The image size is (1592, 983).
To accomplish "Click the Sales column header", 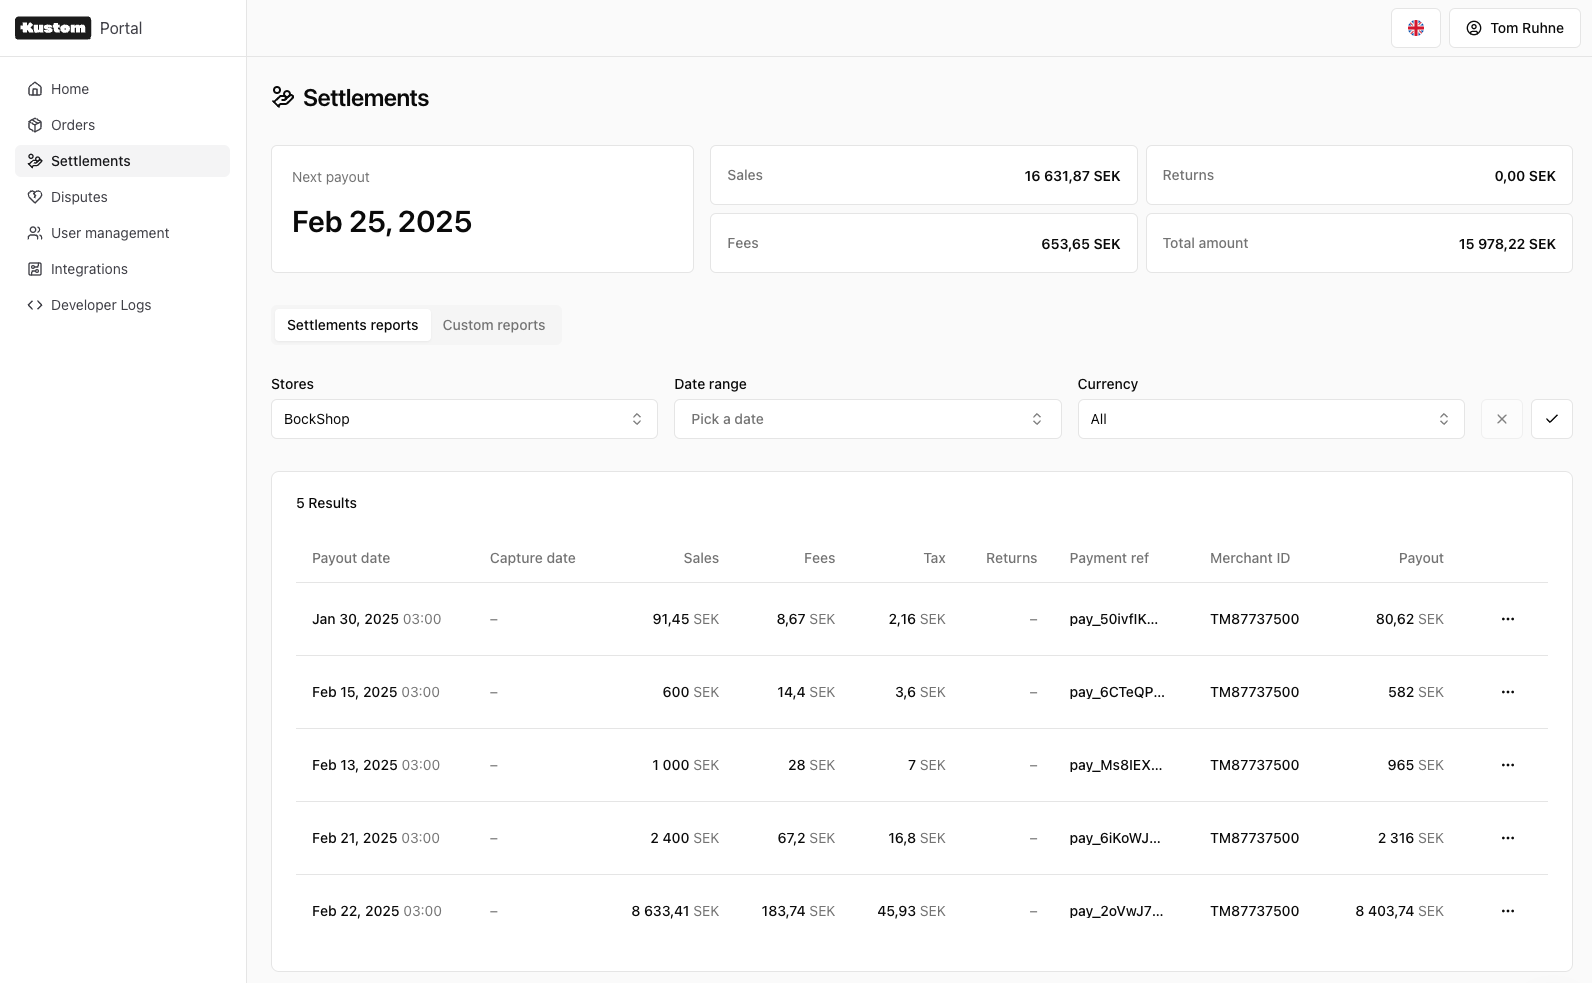I will (701, 558).
